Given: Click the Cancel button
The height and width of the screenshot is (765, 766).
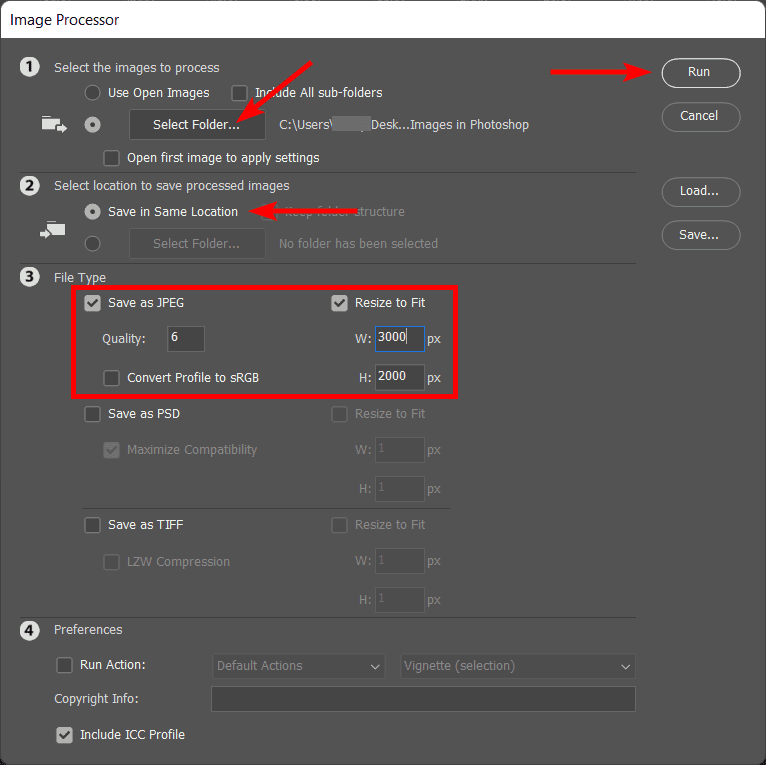Looking at the screenshot, I should click(x=700, y=116).
